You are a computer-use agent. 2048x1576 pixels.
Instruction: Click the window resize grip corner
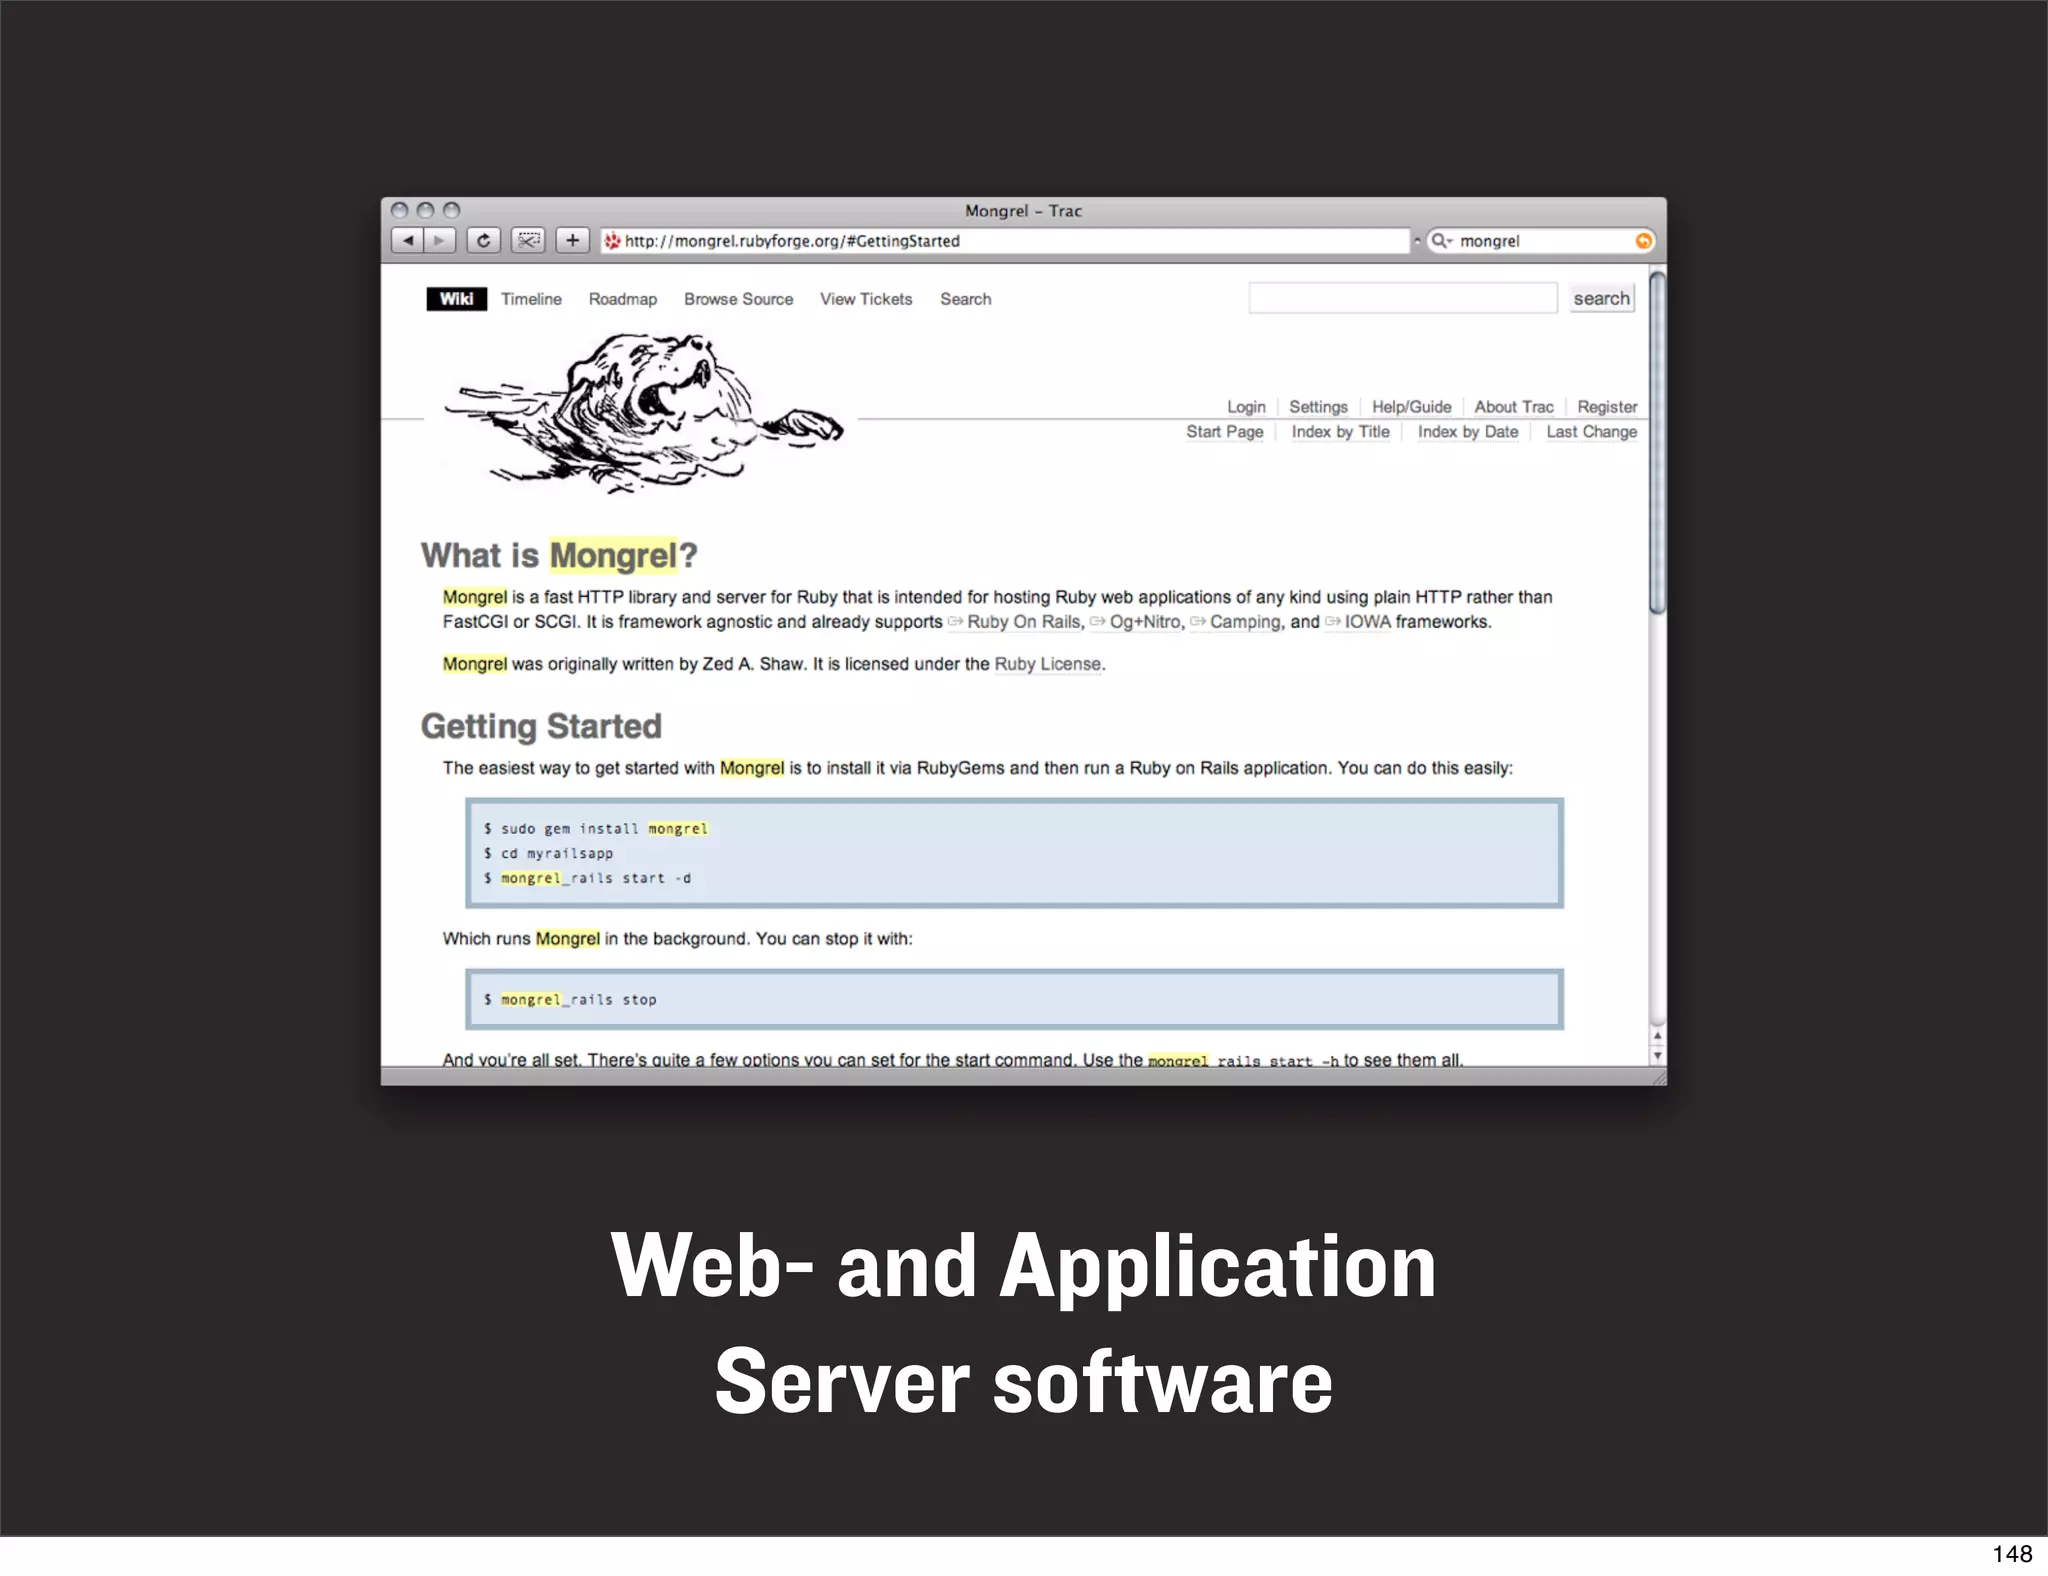1658,1077
